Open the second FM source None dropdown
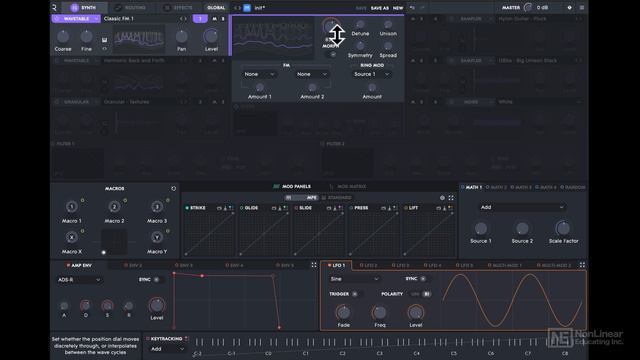640x360 pixels. [312, 74]
